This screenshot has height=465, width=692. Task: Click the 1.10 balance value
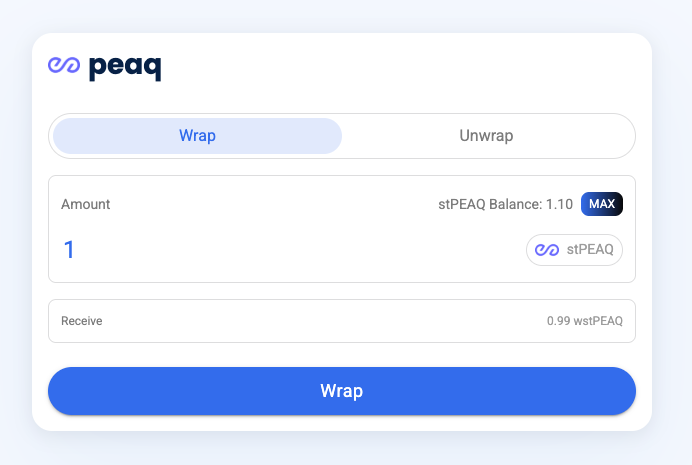(x=559, y=204)
